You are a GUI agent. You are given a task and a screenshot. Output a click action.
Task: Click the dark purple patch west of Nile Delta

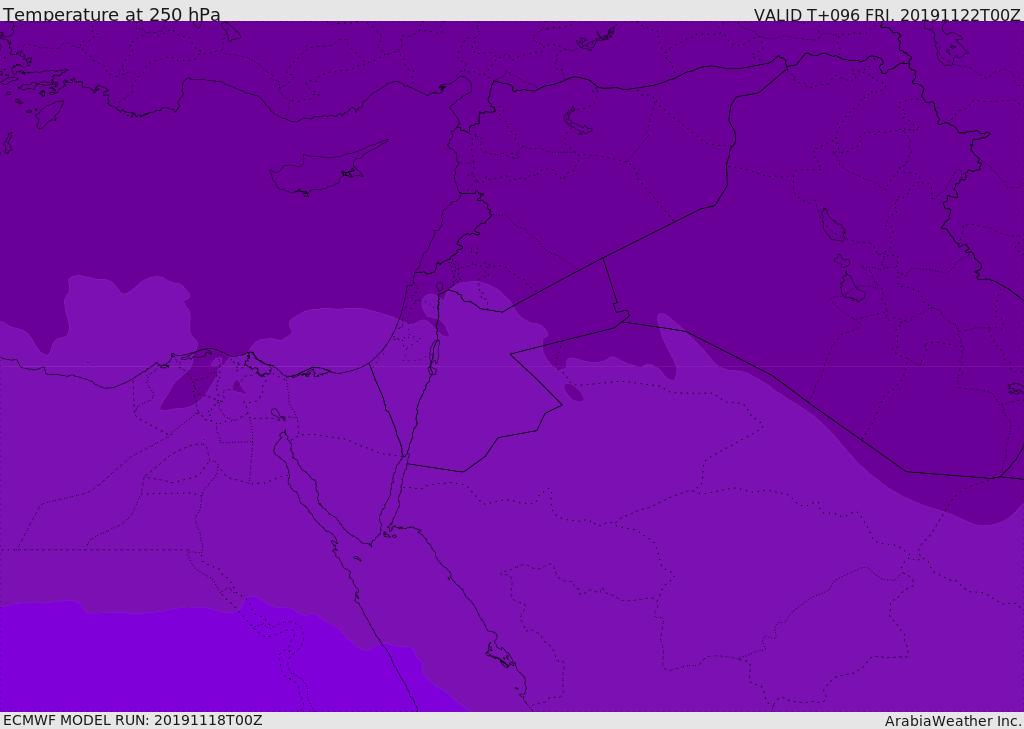coord(190,385)
